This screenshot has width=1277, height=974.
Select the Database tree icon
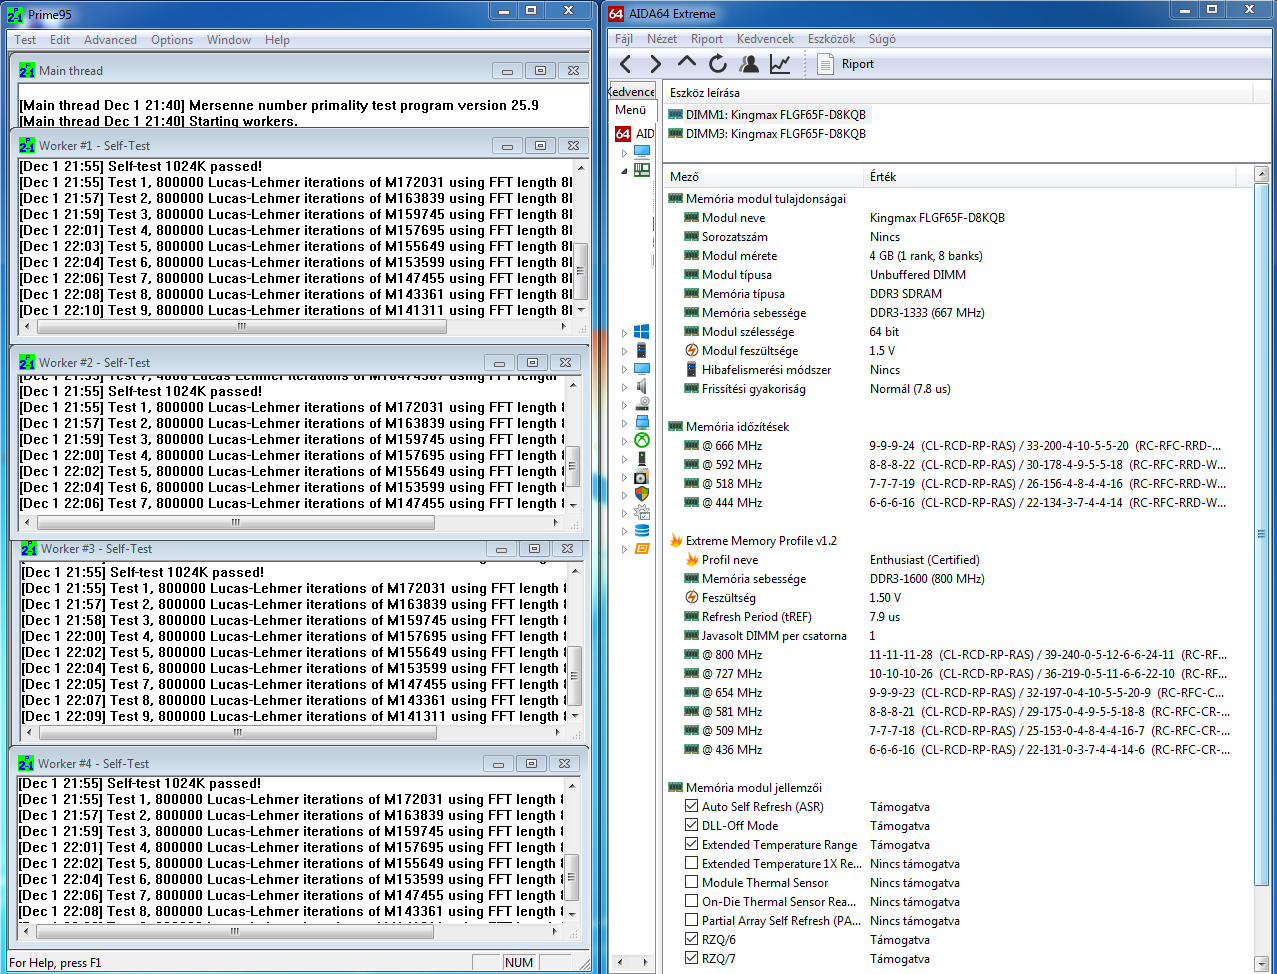tap(642, 530)
